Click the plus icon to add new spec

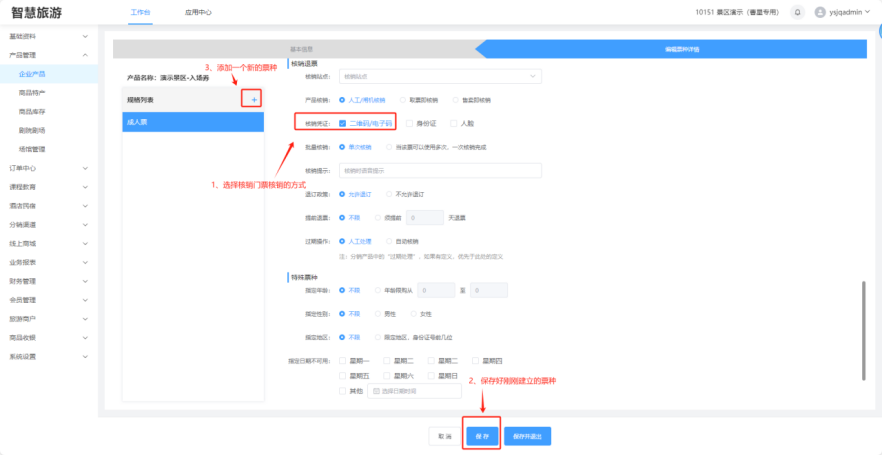254,100
